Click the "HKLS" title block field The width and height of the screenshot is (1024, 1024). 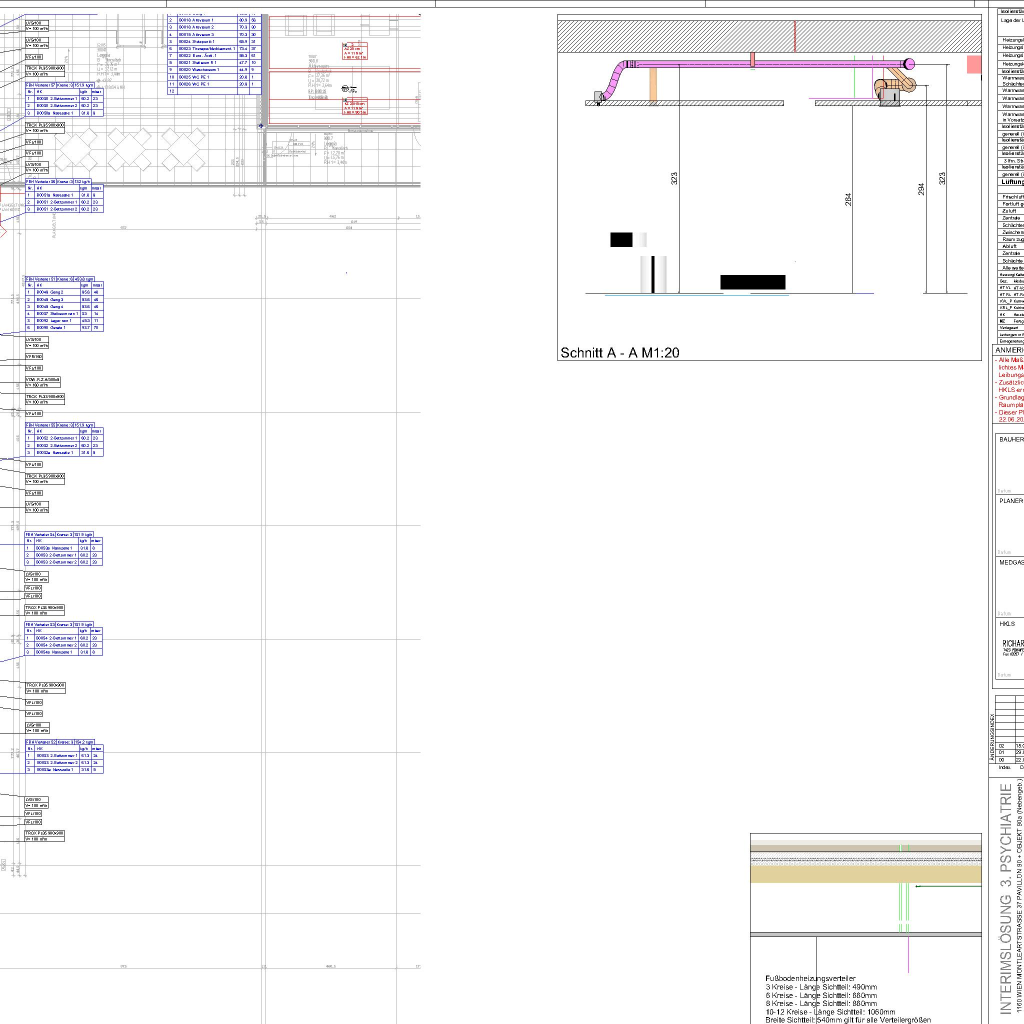(x=1007, y=623)
